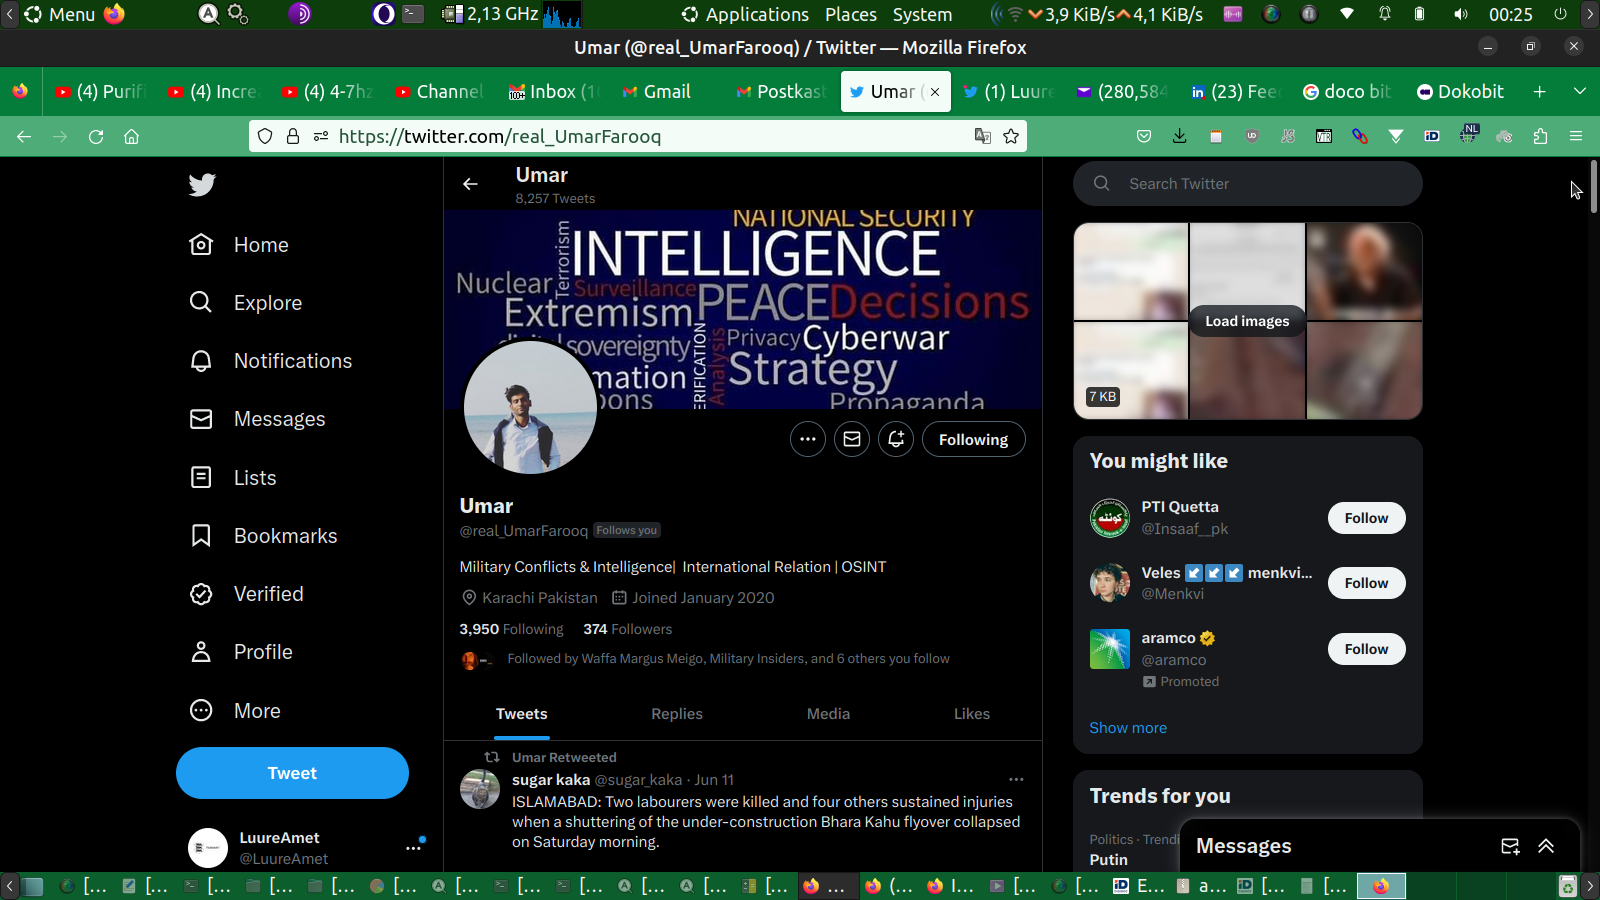
Task: Compose a new message in Messages drawer
Action: pyautogui.click(x=1510, y=846)
